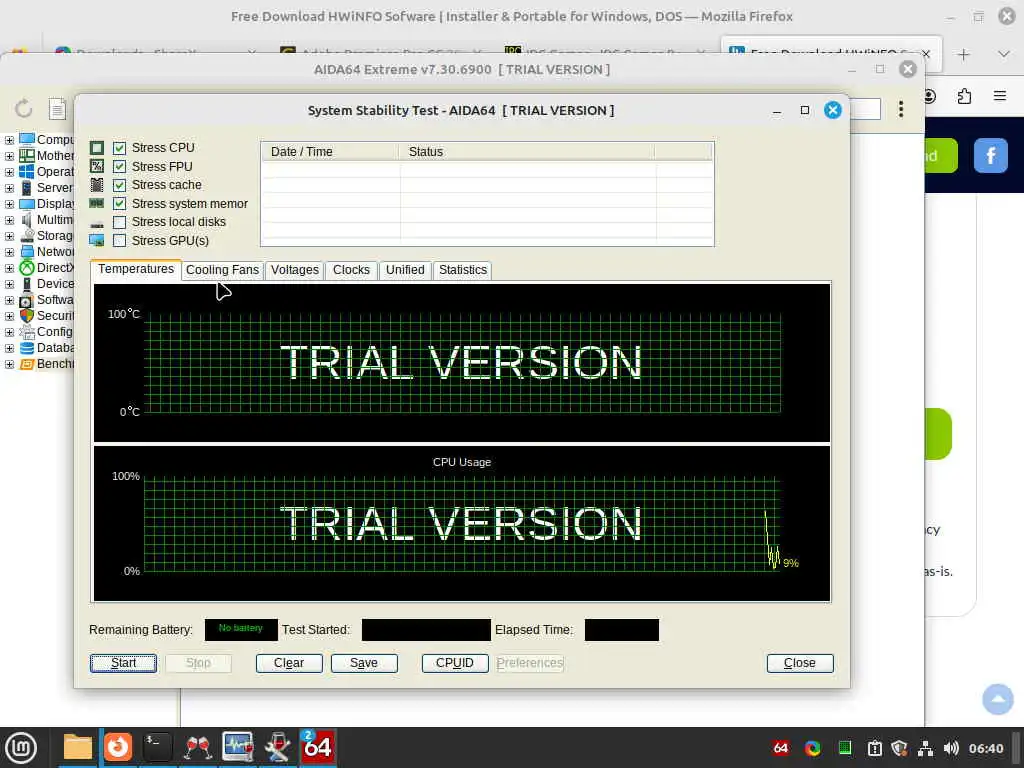Disable the Stress cache checkbox
This screenshot has height=768, width=1024.
[120, 185]
